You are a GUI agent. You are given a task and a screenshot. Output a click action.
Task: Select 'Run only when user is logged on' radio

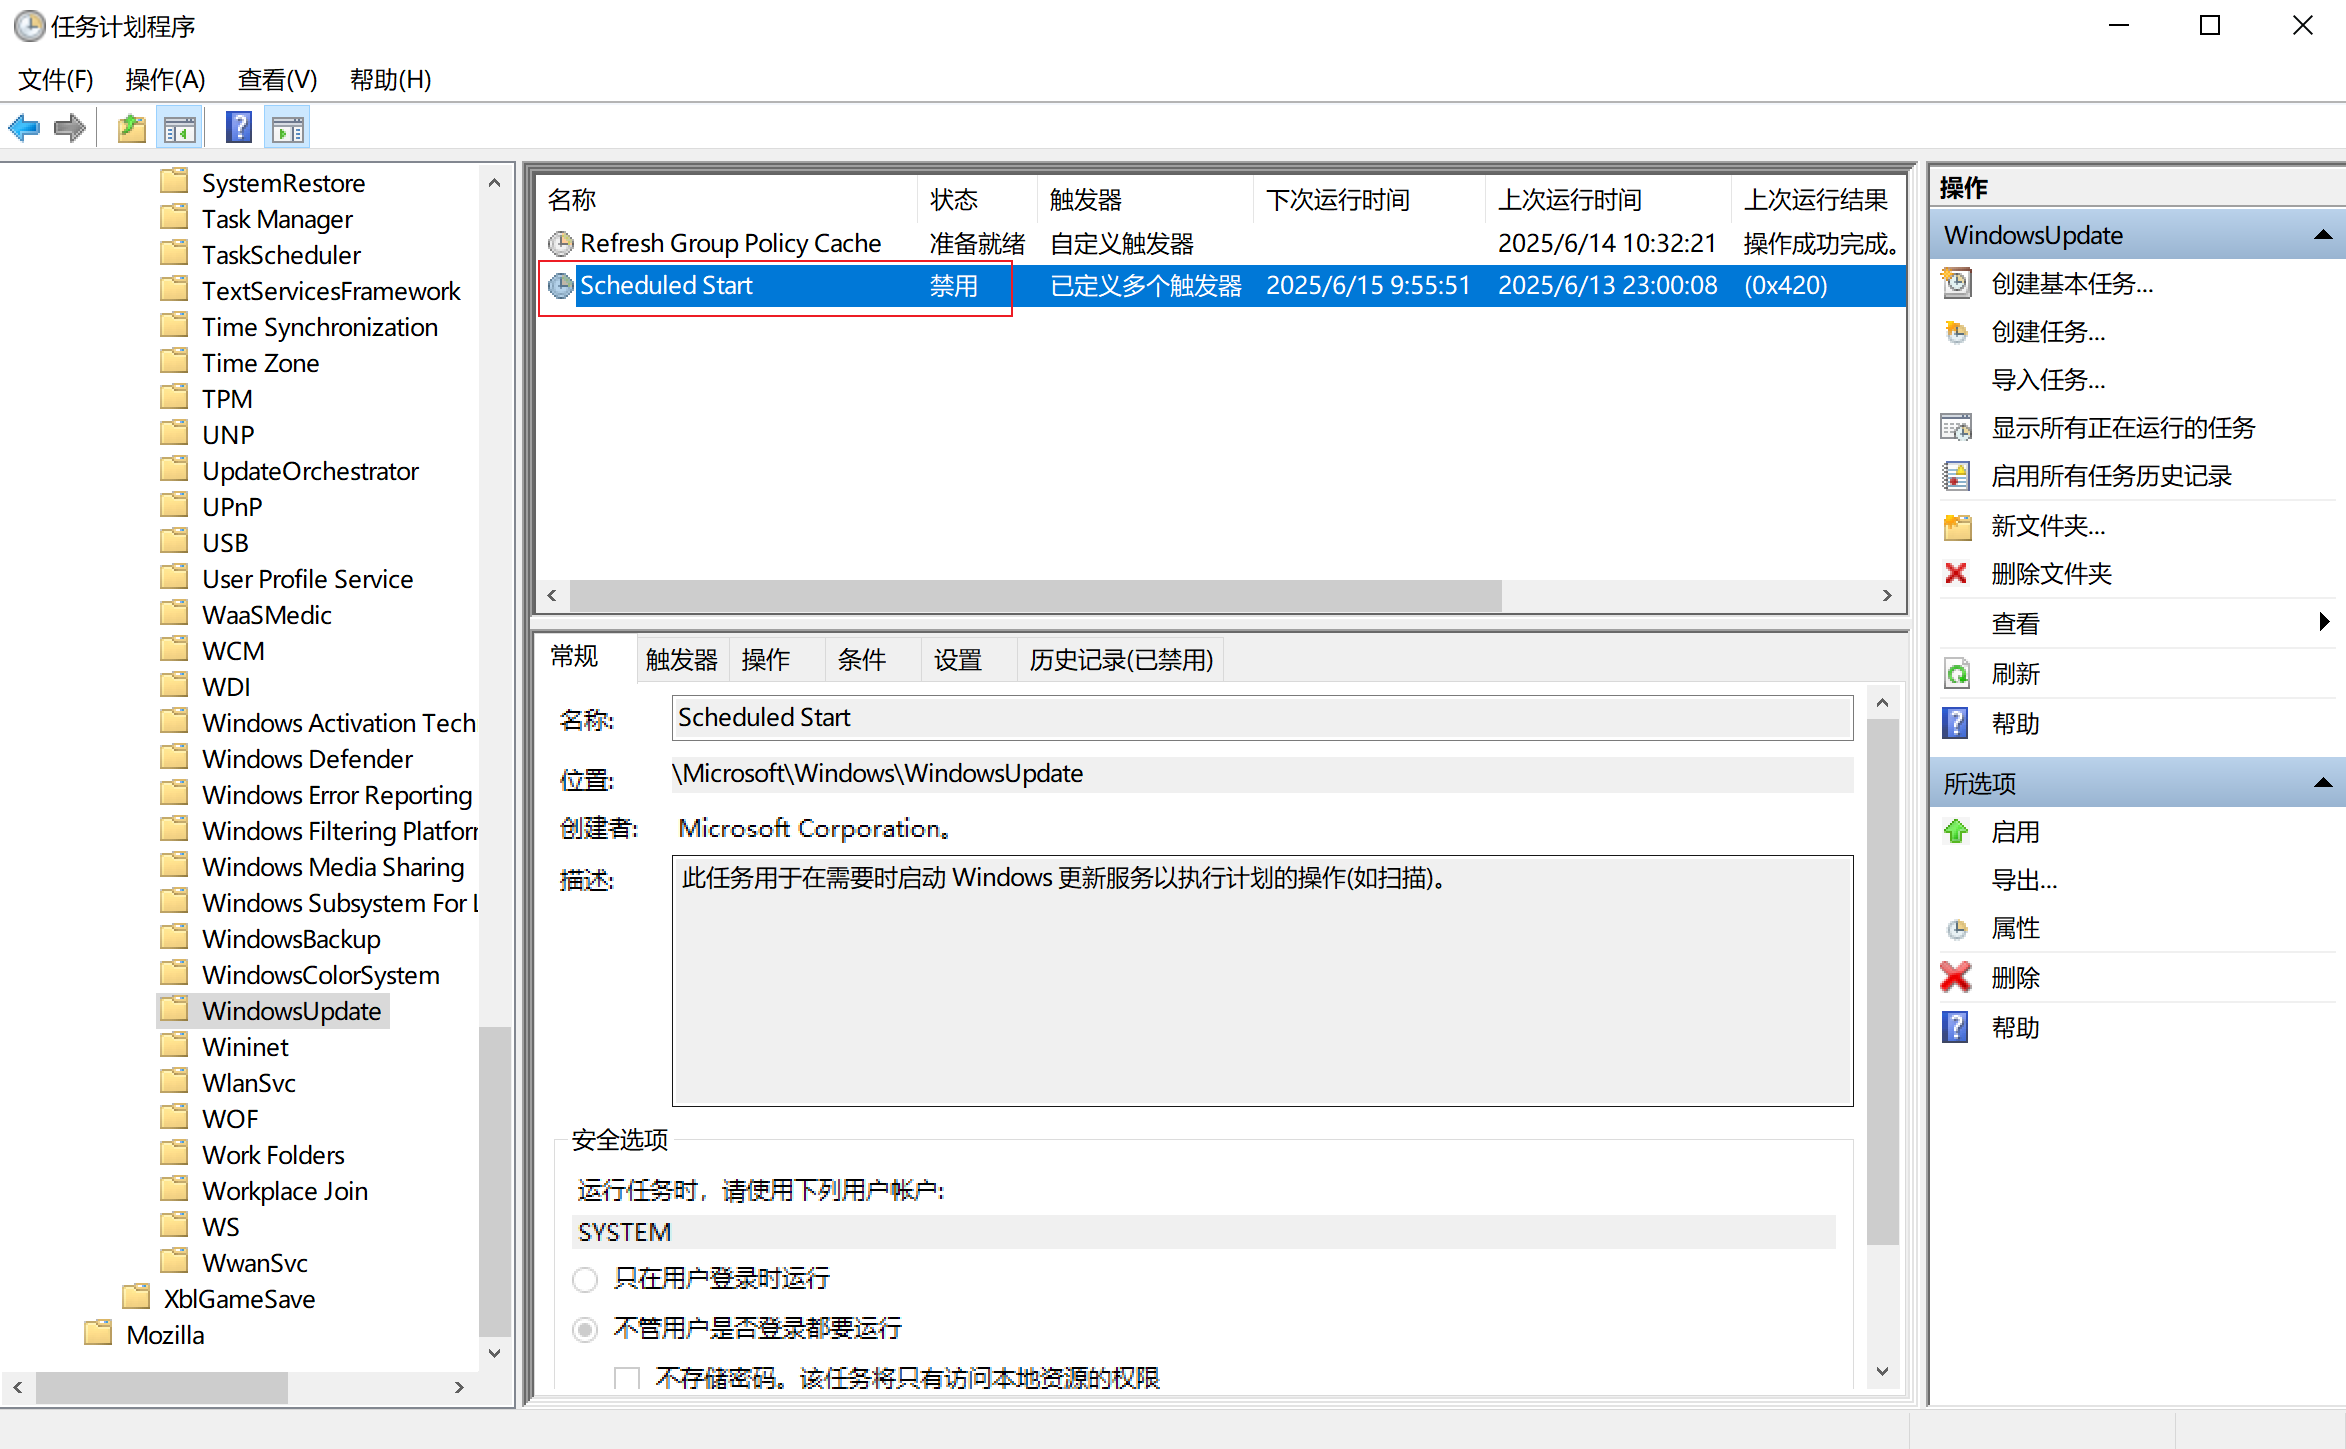585,1279
